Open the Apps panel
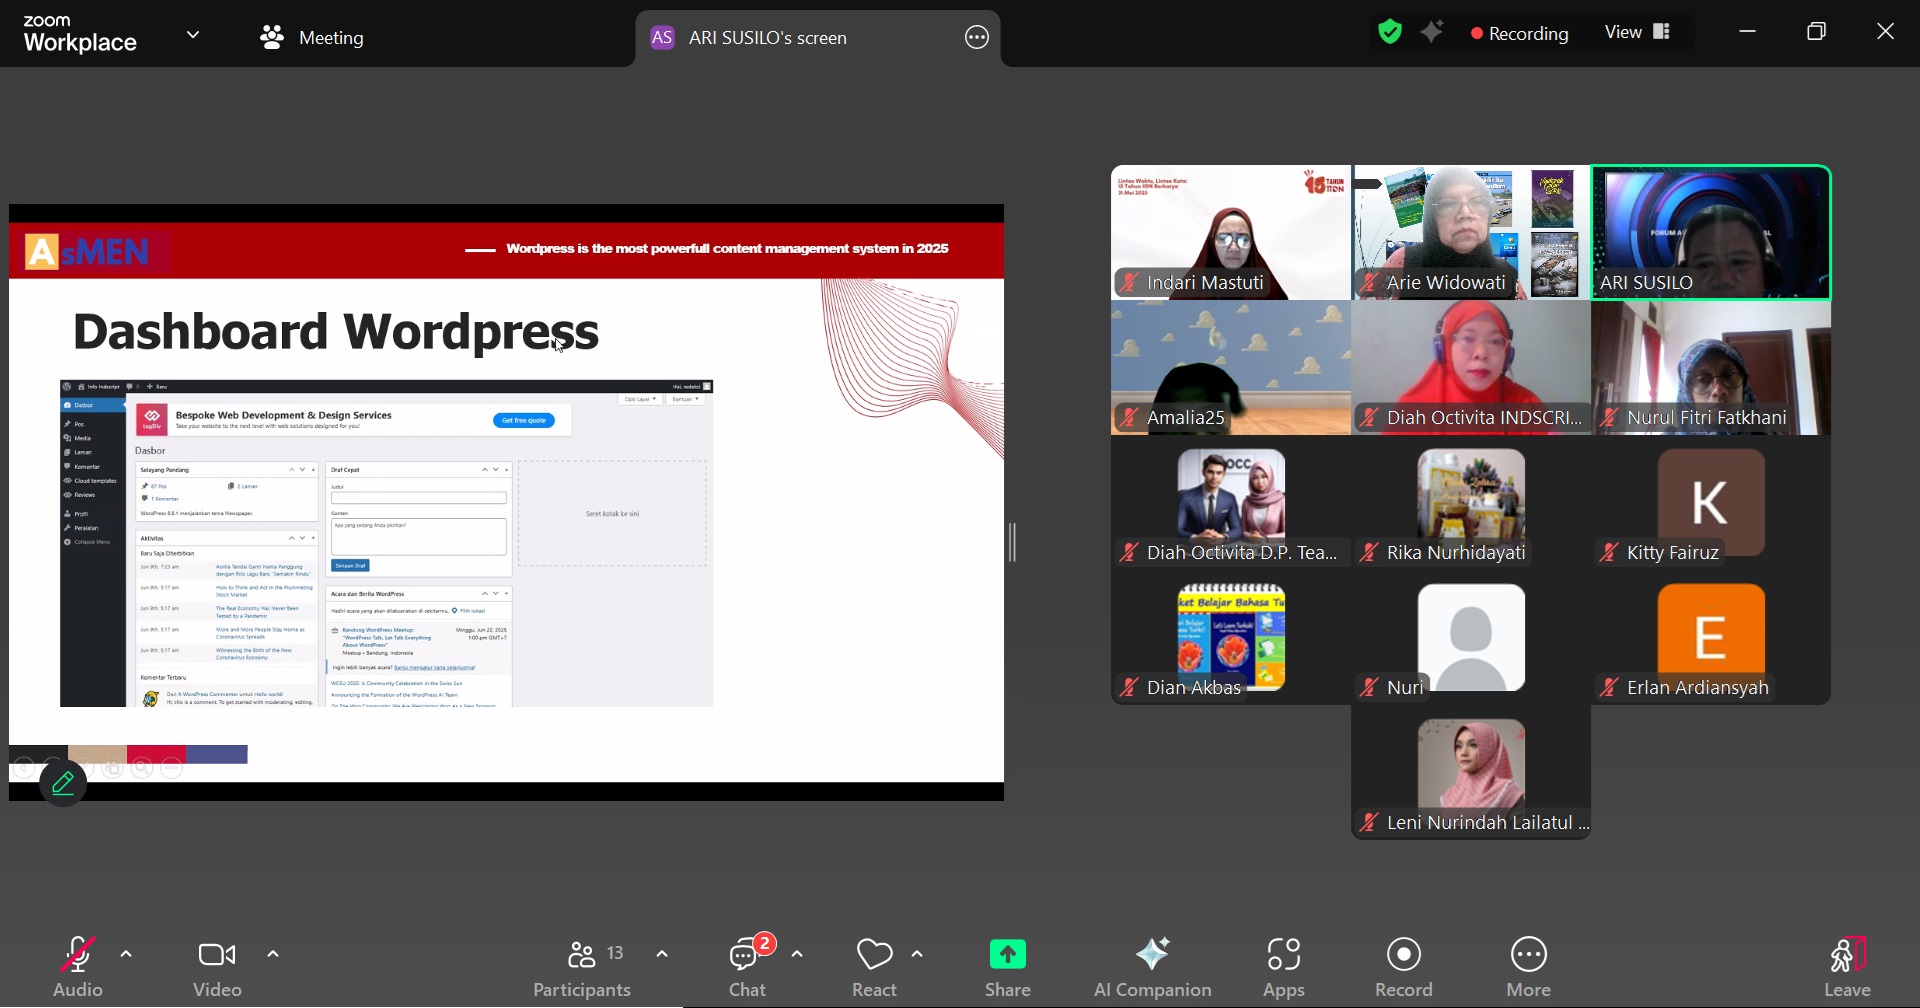The height and width of the screenshot is (1008, 1920). [1284, 967]
